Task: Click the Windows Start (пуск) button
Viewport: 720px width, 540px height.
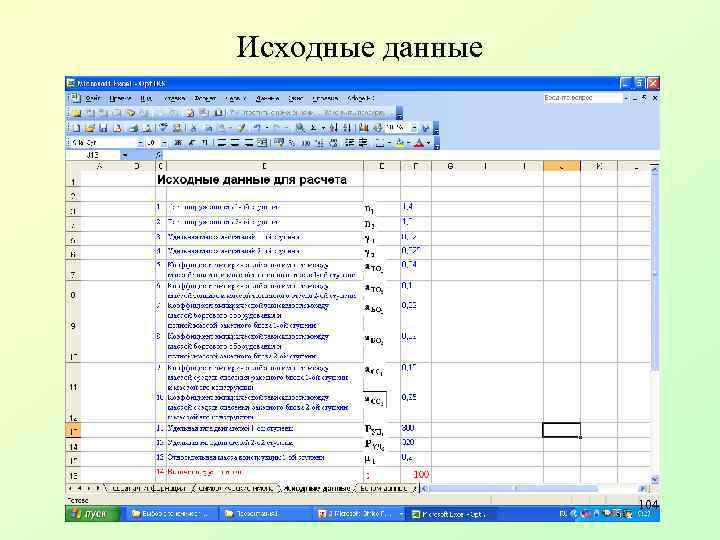Action: pyautogui.click(x=92, y=514)
